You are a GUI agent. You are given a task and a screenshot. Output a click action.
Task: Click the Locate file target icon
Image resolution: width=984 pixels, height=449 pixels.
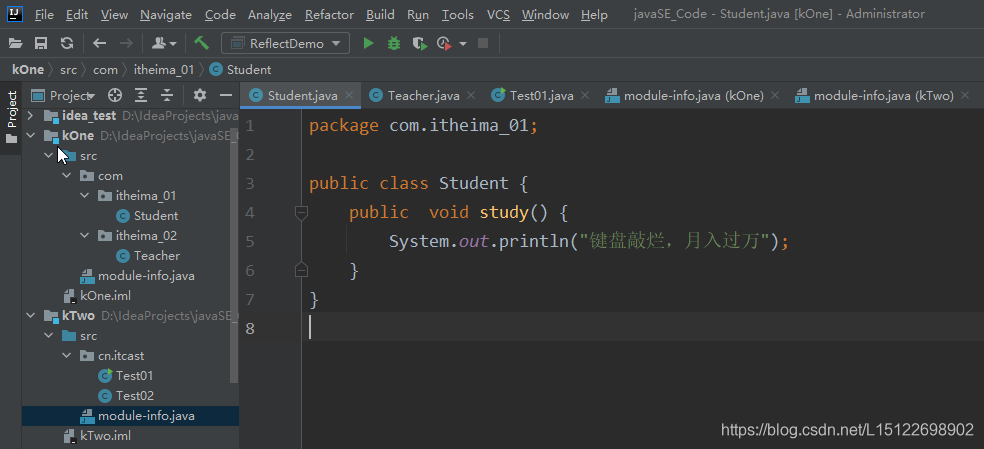[x=114, y=95]
